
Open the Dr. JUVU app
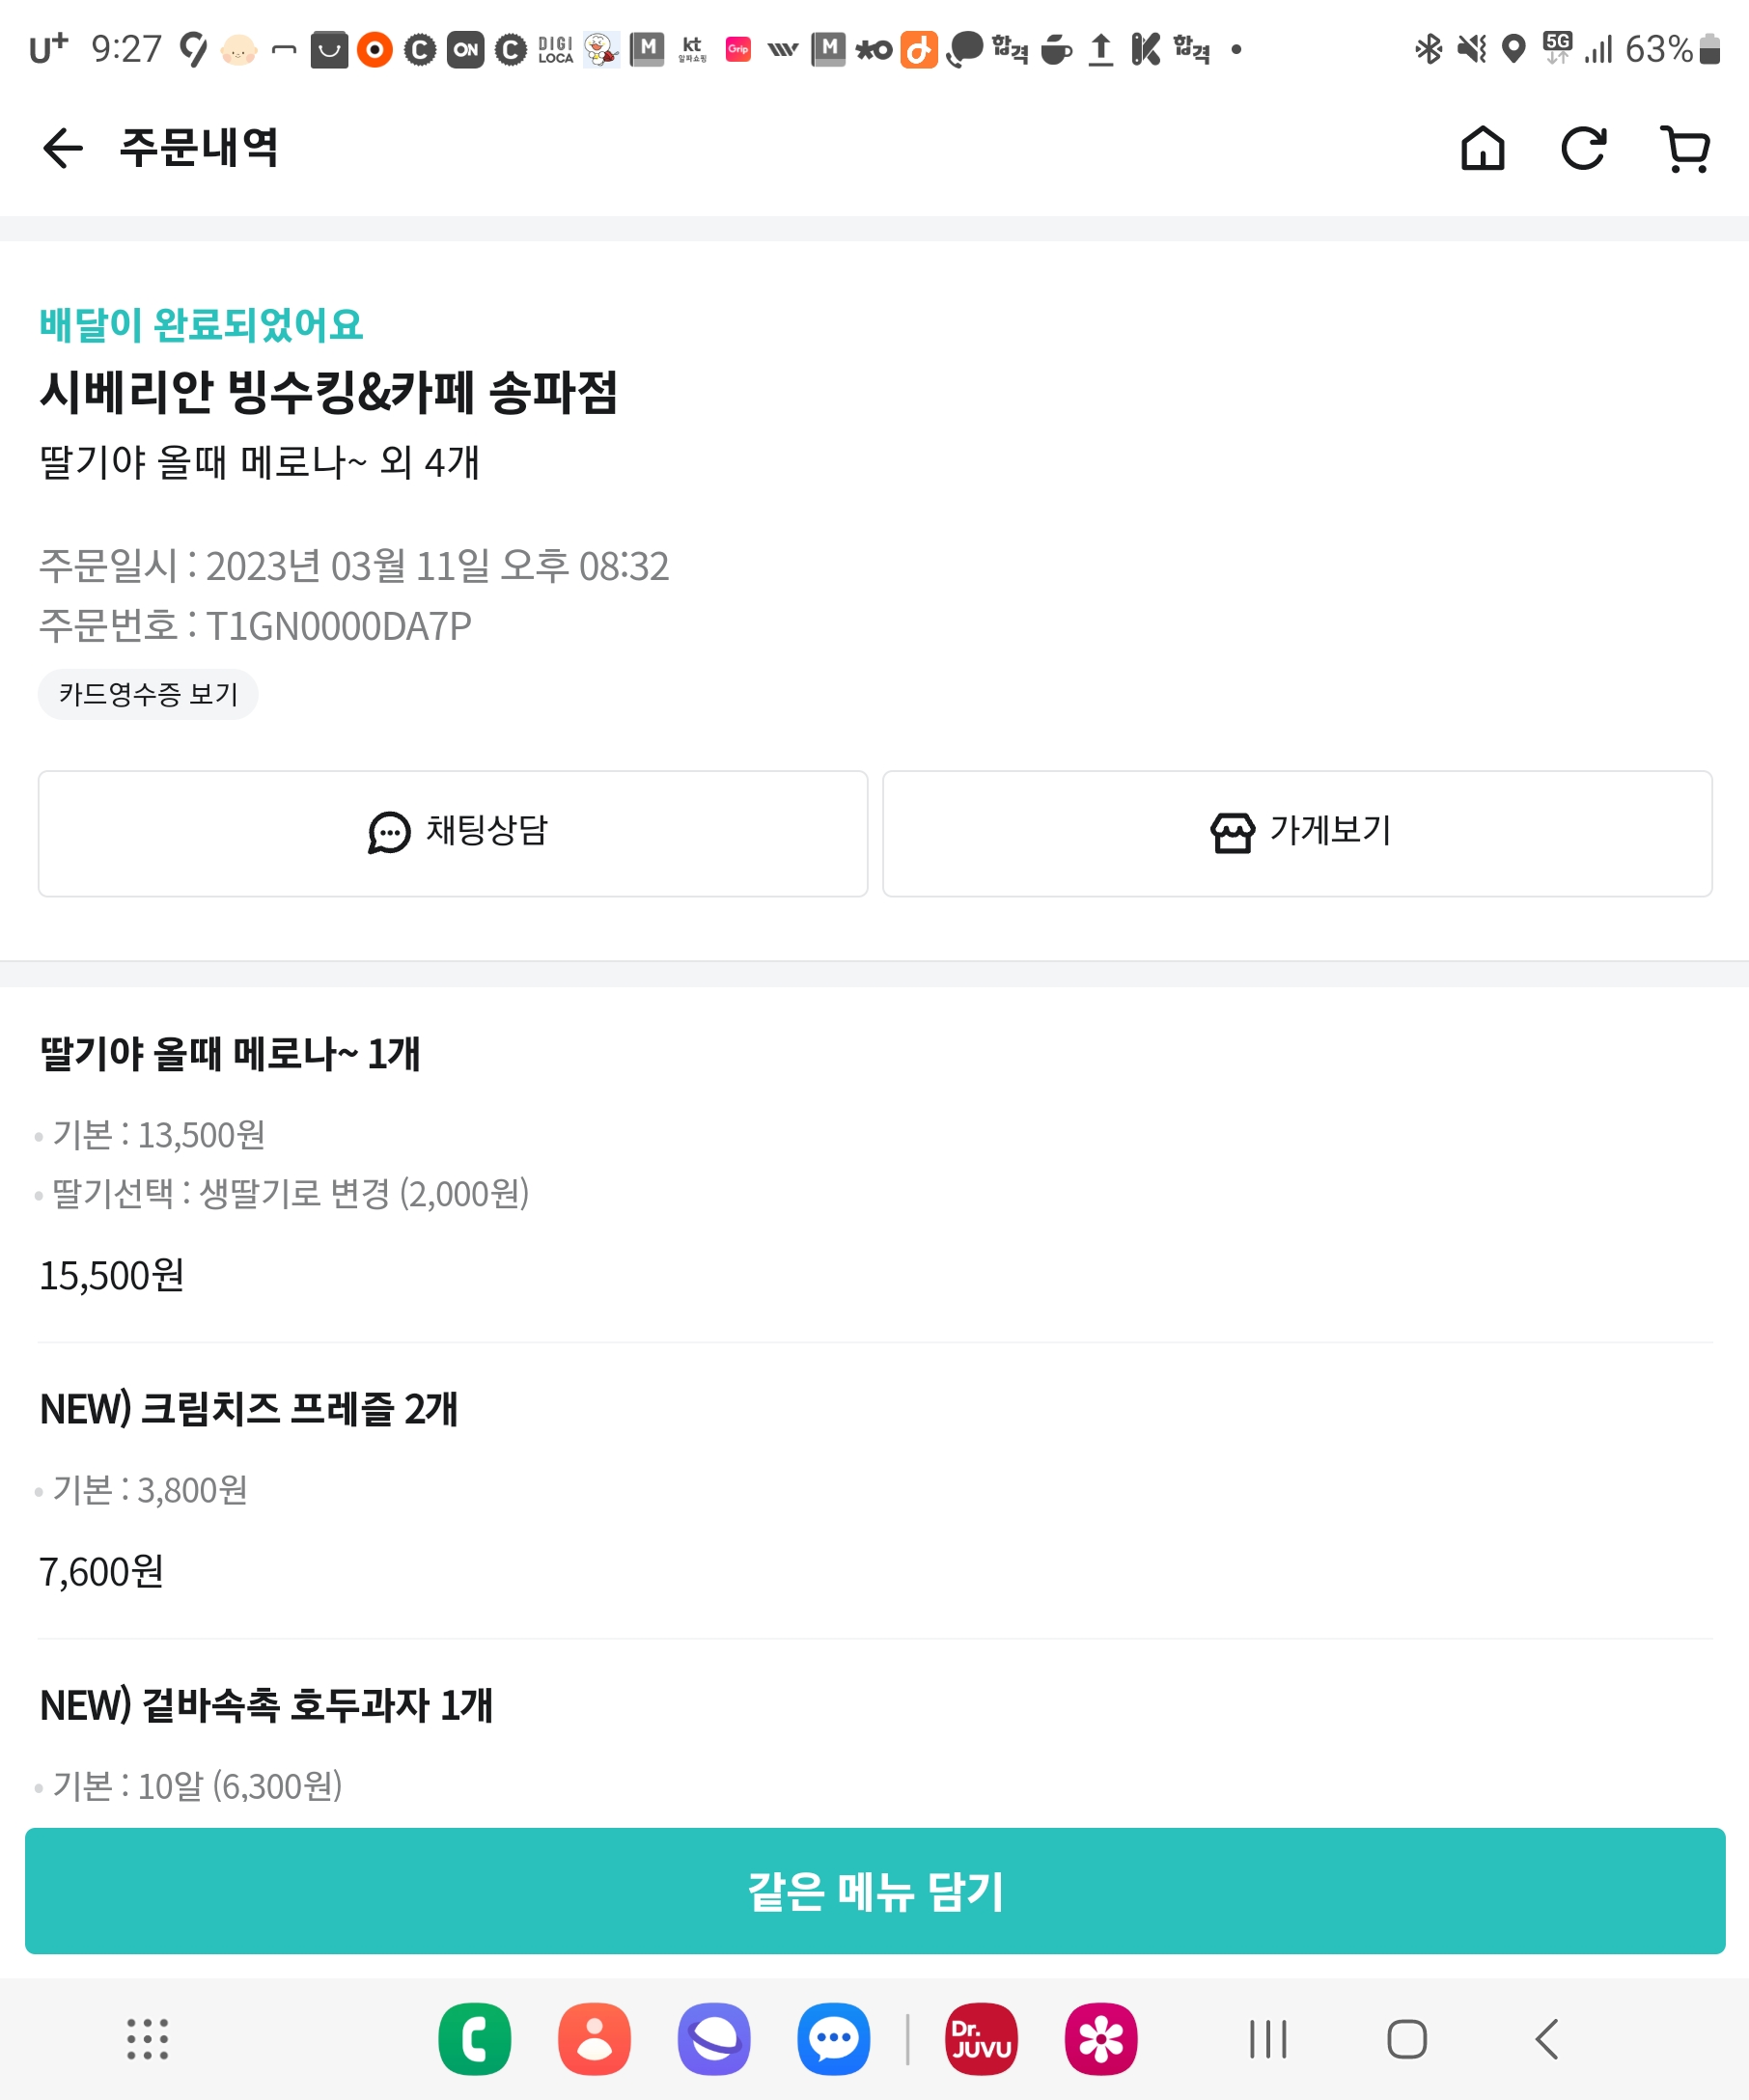981,2039
